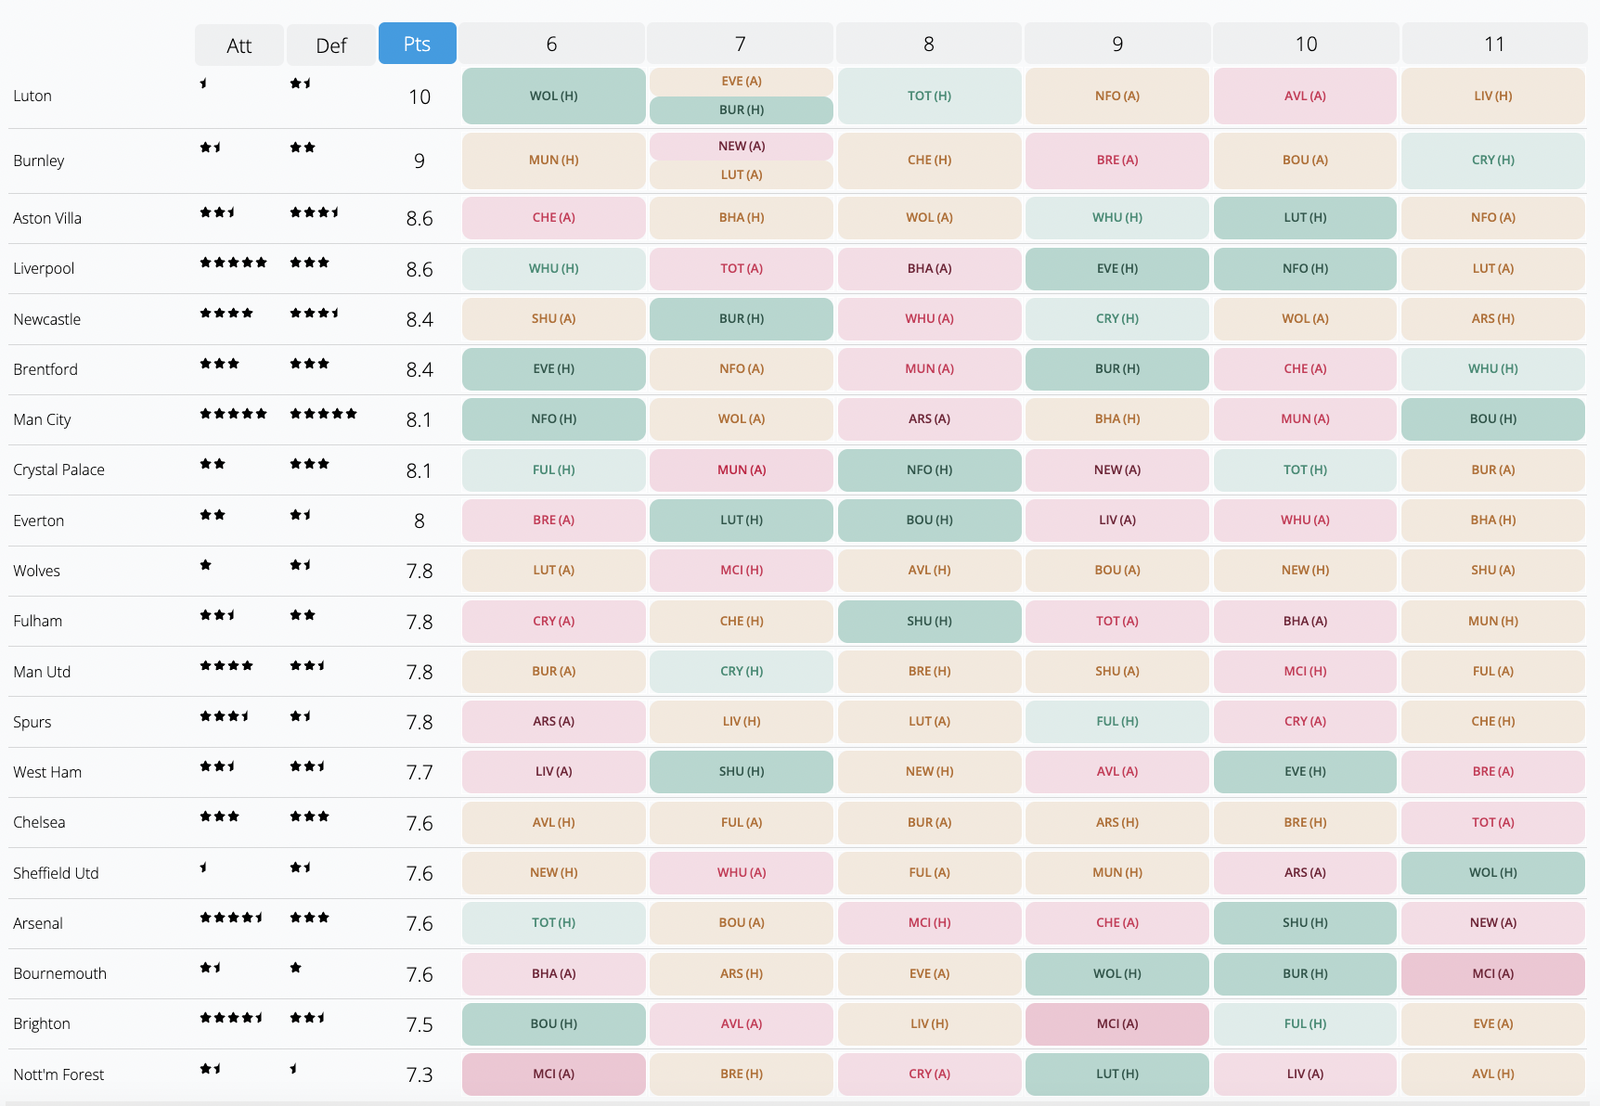Select gameweek 6 column header
Image resolution: width=1600 pixels, height=1106 pixels.
[552, 44]
